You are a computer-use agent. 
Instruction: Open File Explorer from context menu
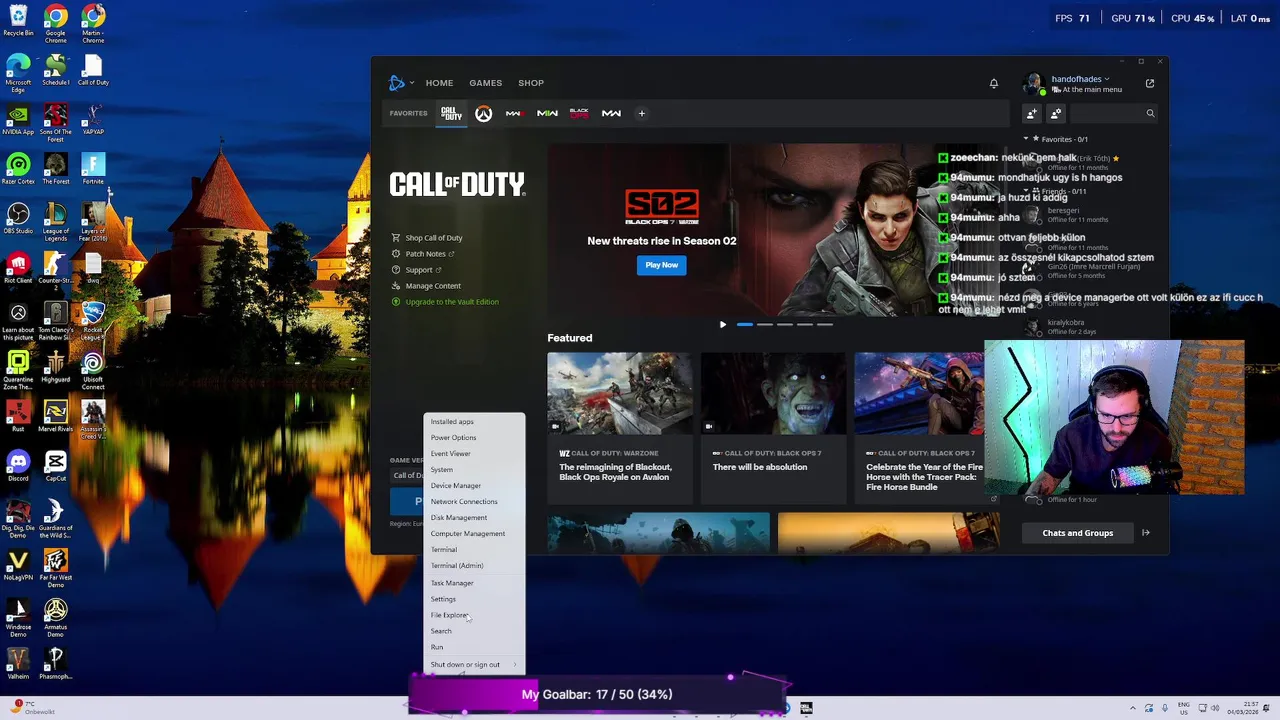click(474, 615)
